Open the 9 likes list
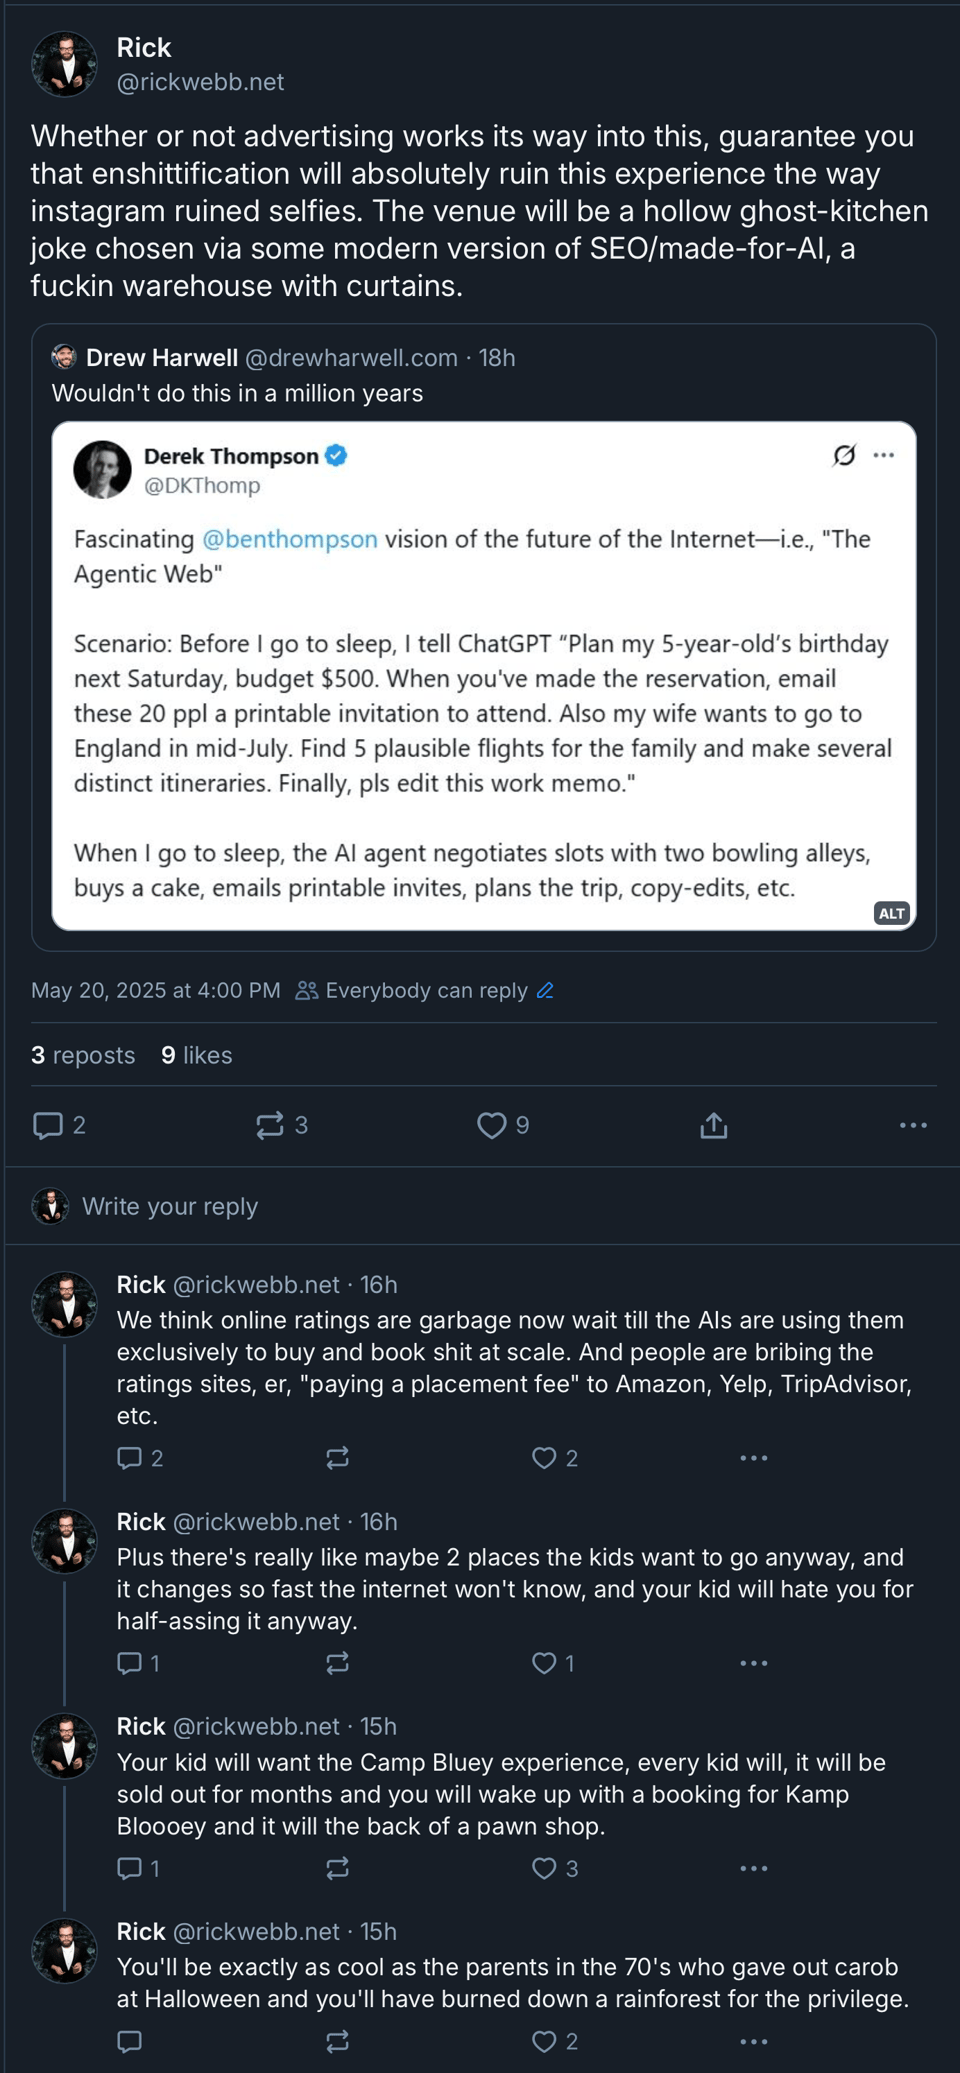The image size is (960, 2073). point(197,1055)
